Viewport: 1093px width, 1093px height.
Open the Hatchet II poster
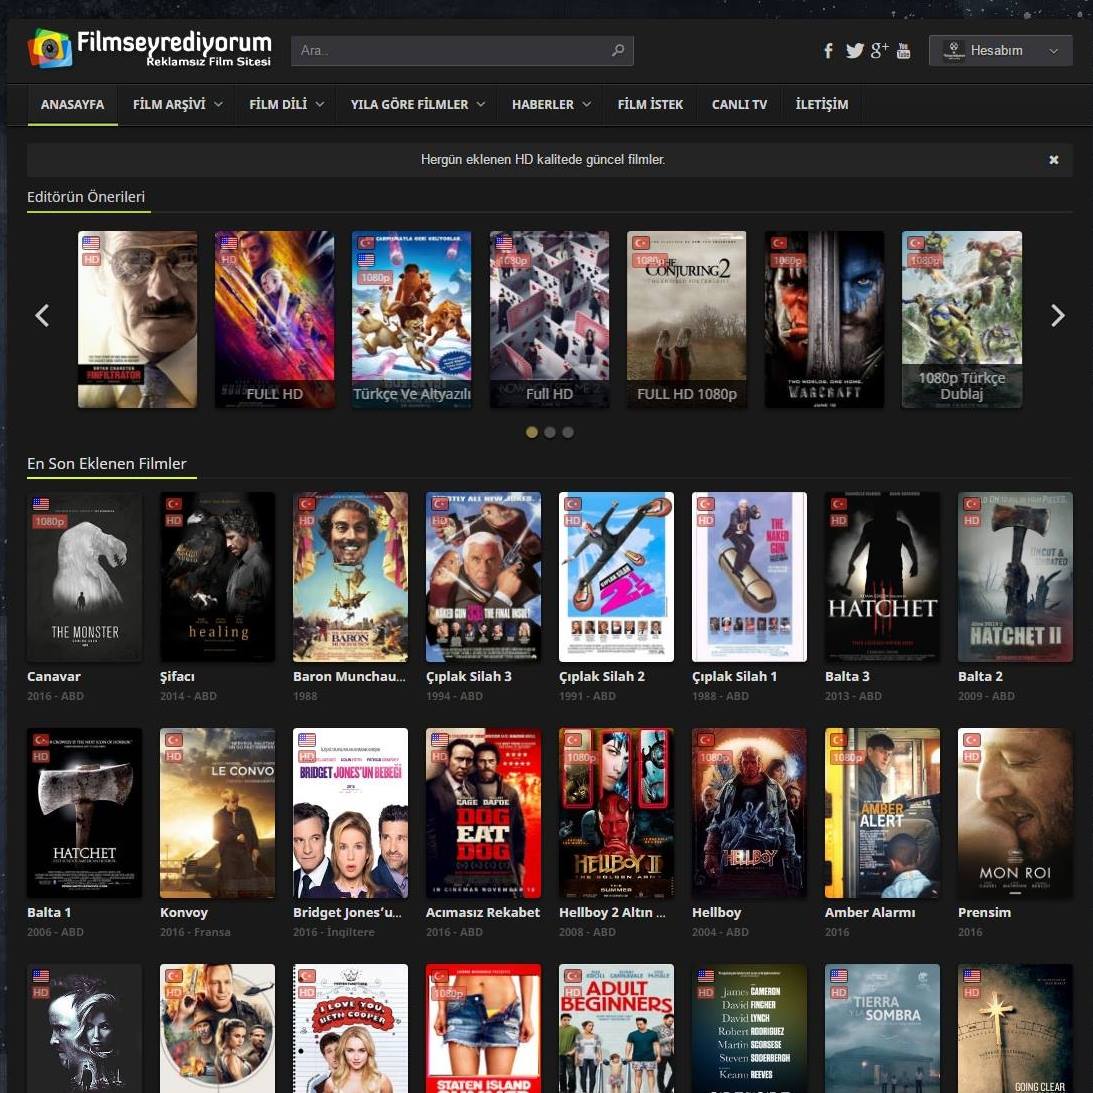[1015, 577]
